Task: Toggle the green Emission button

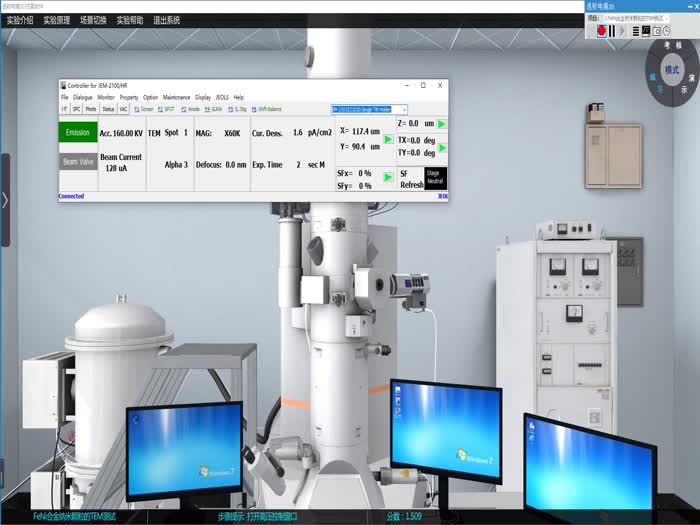Action: tap(77, 133)
